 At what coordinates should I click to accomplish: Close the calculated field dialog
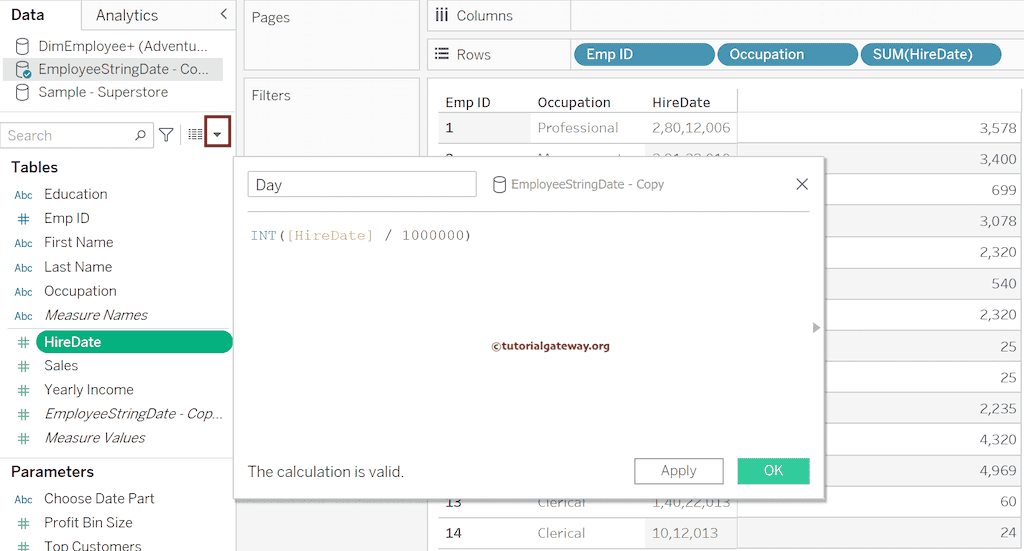pos(801,184)
